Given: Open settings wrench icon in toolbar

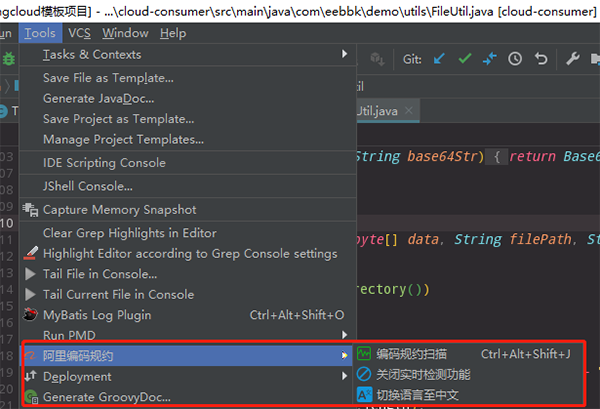Looking at the screenshot, I should tap(573, 59).
